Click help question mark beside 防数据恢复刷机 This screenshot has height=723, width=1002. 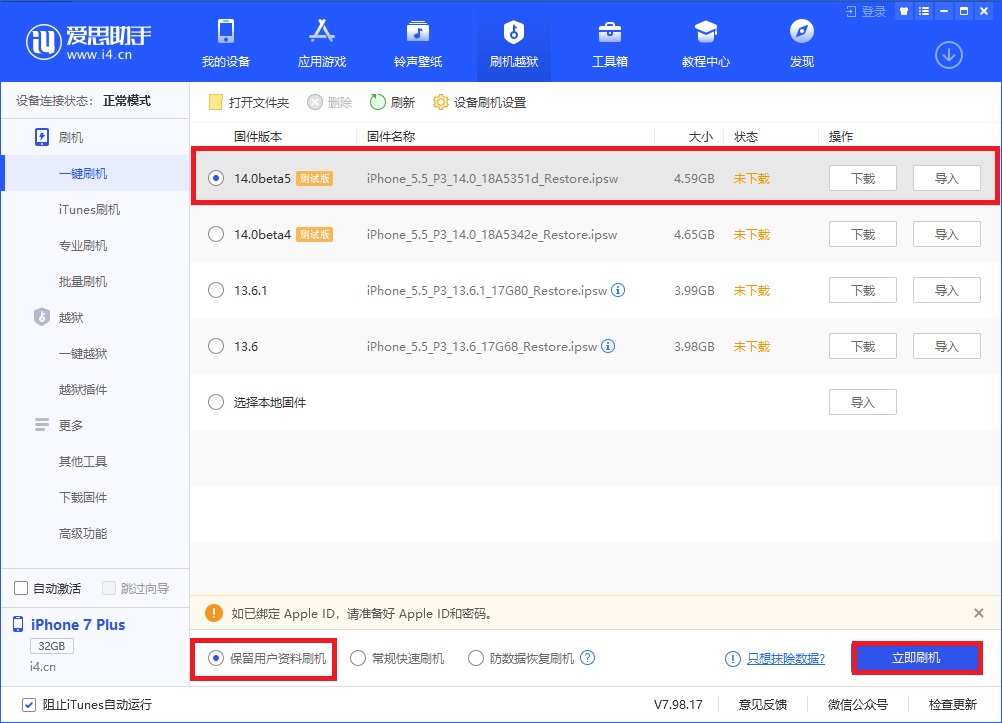click(587, 658)
